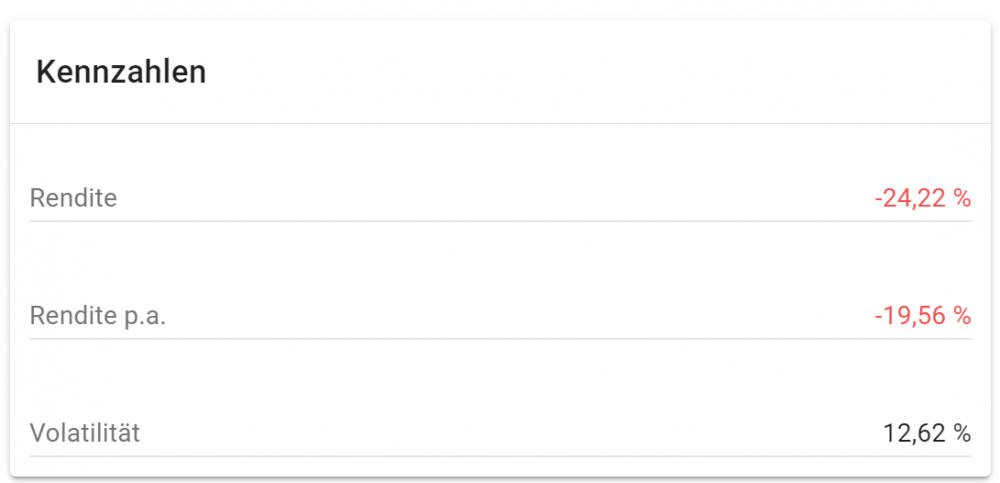The width and height of the screenshot is (1000, 483).
Task: Click the percent sign after 12,62
Action: [x=962, y=433]
